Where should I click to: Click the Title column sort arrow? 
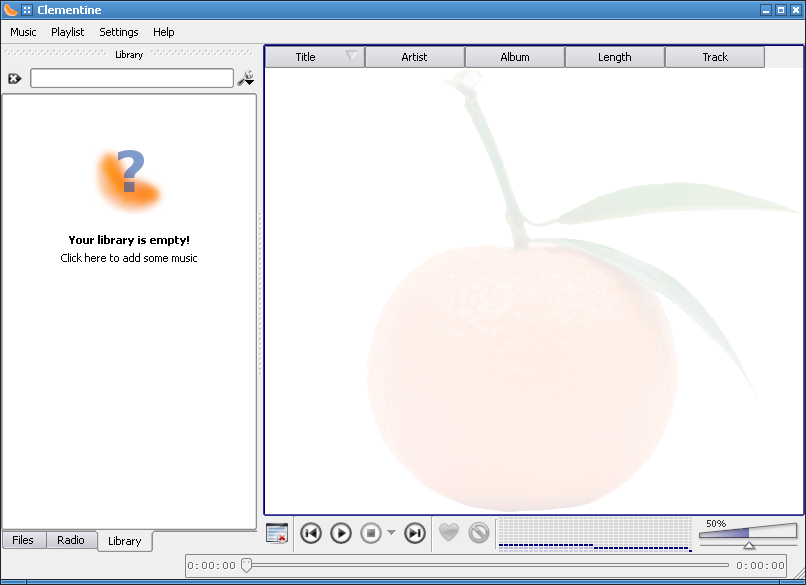351,56
